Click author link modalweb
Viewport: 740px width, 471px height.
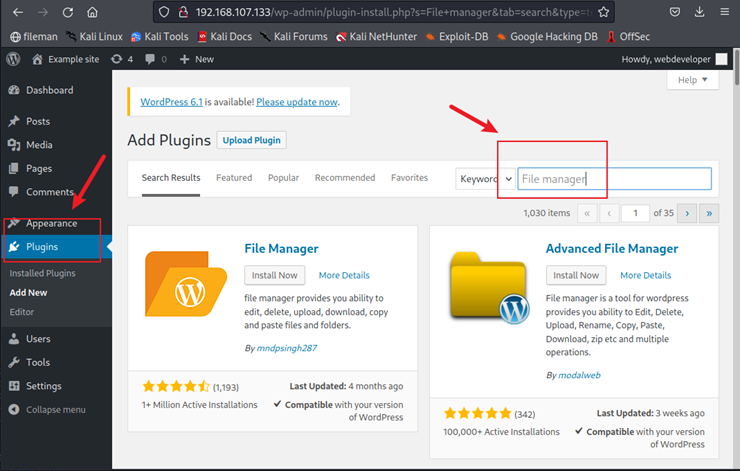[579, 375]
